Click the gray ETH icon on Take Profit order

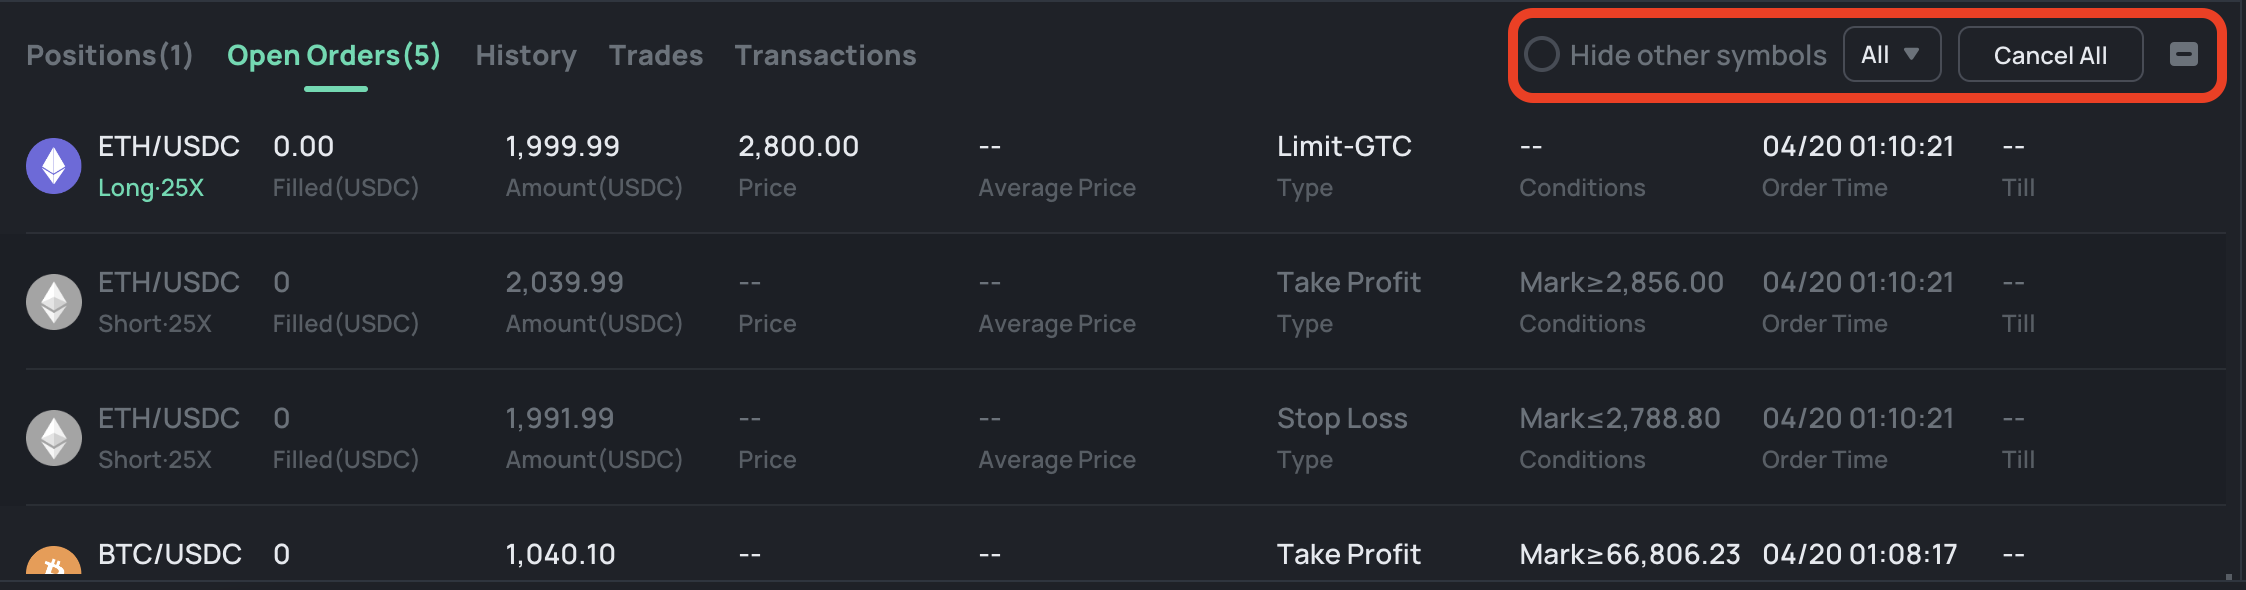[x=54, y=302]
